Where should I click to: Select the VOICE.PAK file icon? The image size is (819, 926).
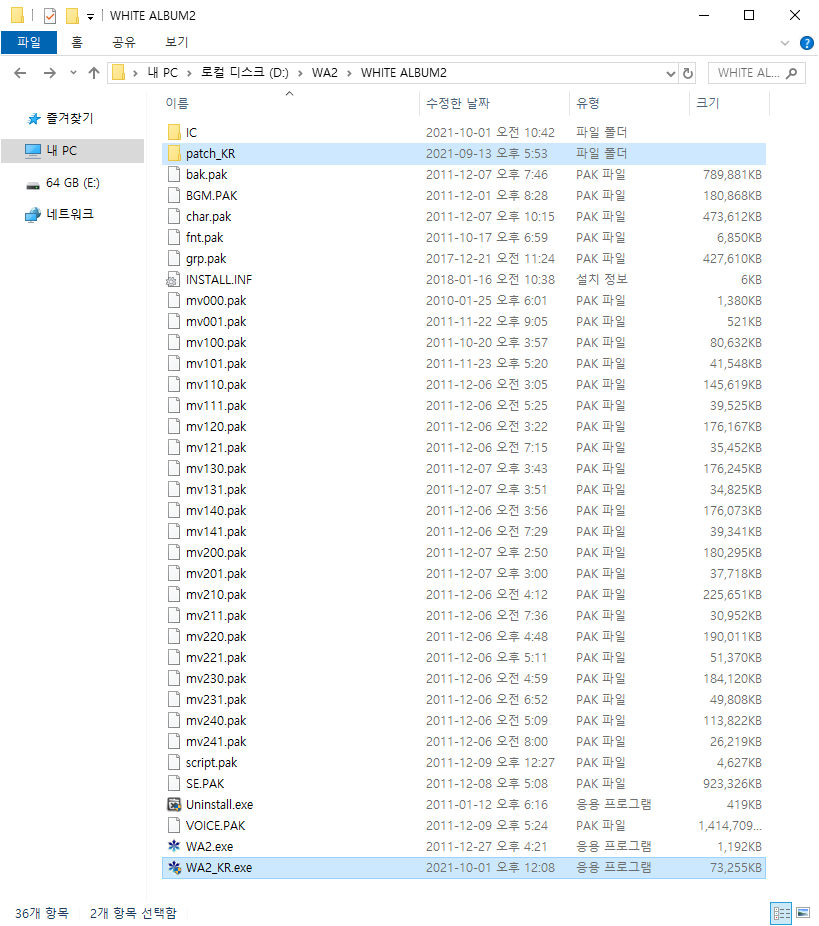[174, 825]
